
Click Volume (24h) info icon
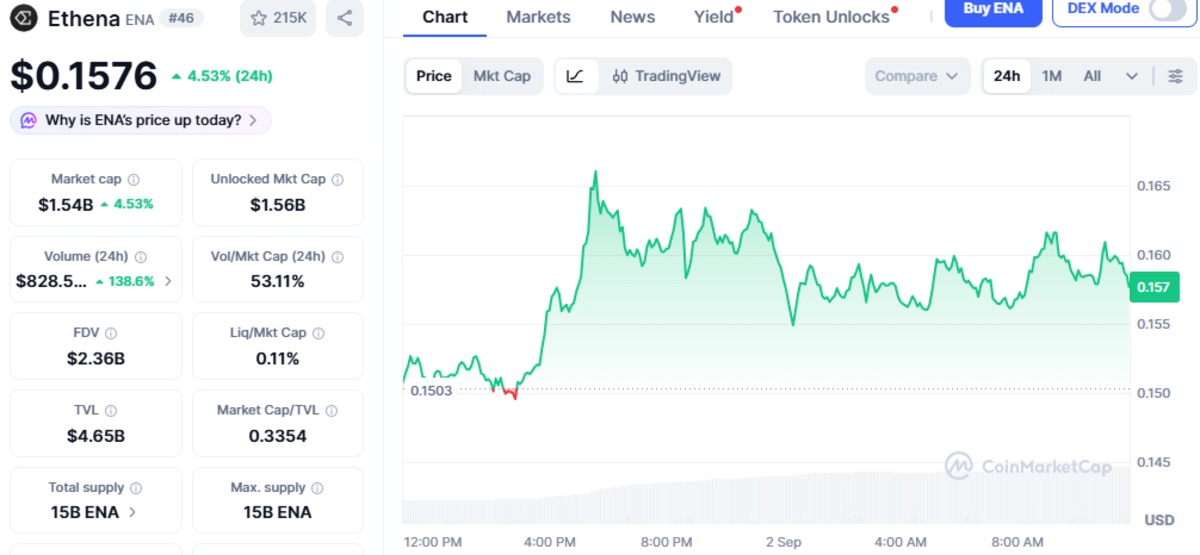(x=141, y=257)
